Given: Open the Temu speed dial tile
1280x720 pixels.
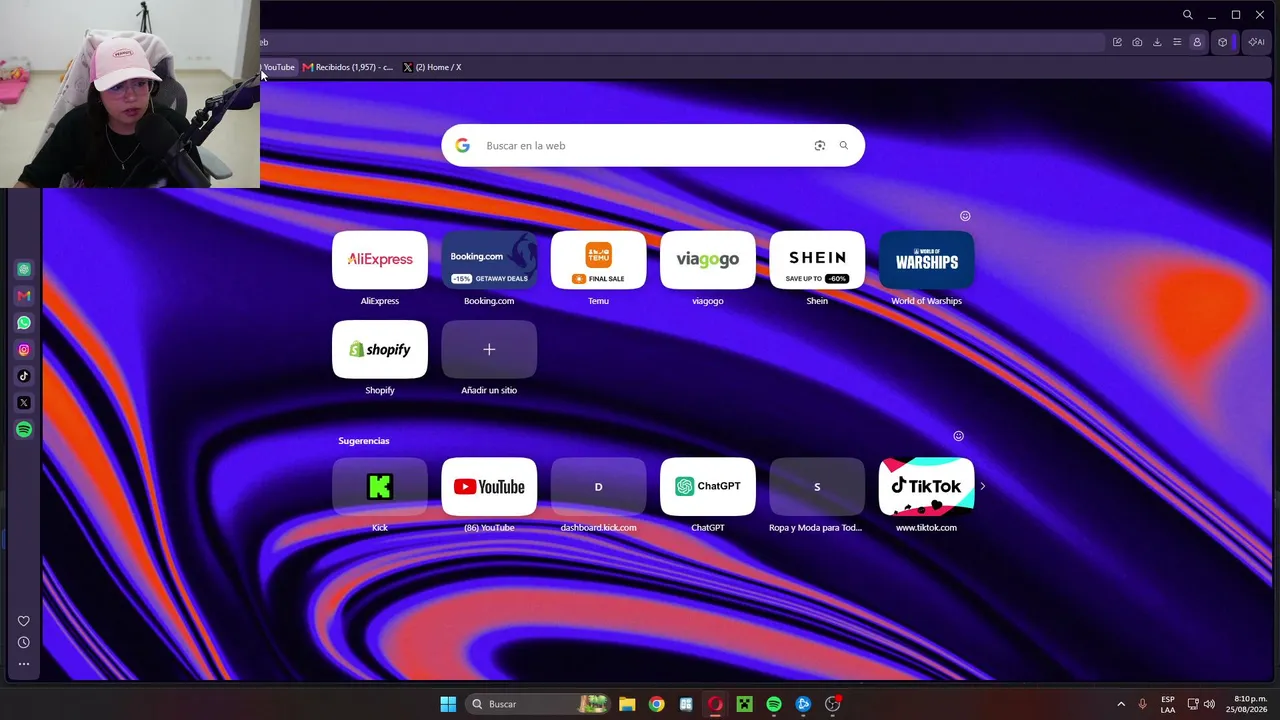Looking at the screenshot, I should coord(598,260).
